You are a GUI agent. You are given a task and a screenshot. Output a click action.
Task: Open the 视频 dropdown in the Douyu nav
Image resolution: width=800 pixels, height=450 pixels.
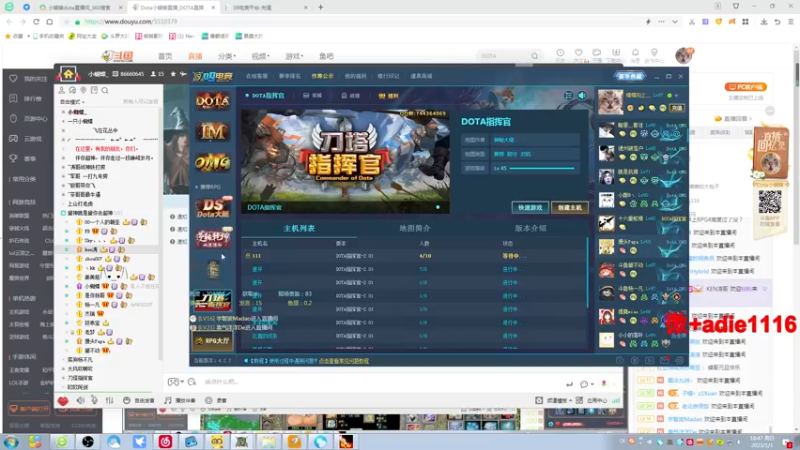(260, 56)
